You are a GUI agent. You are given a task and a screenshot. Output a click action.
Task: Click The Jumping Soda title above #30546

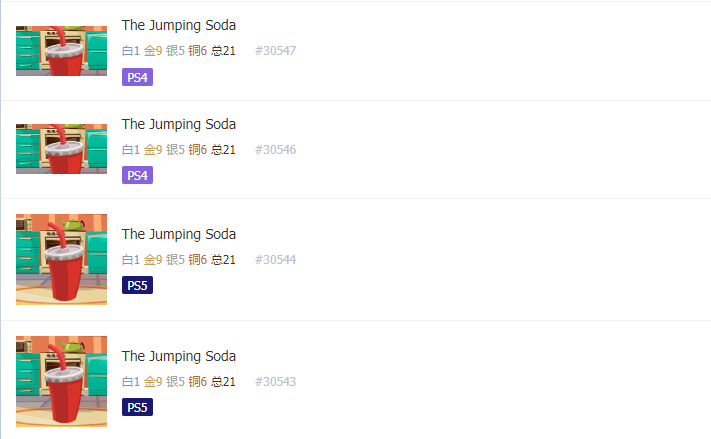pyautogui.click(x=179, y=124)
